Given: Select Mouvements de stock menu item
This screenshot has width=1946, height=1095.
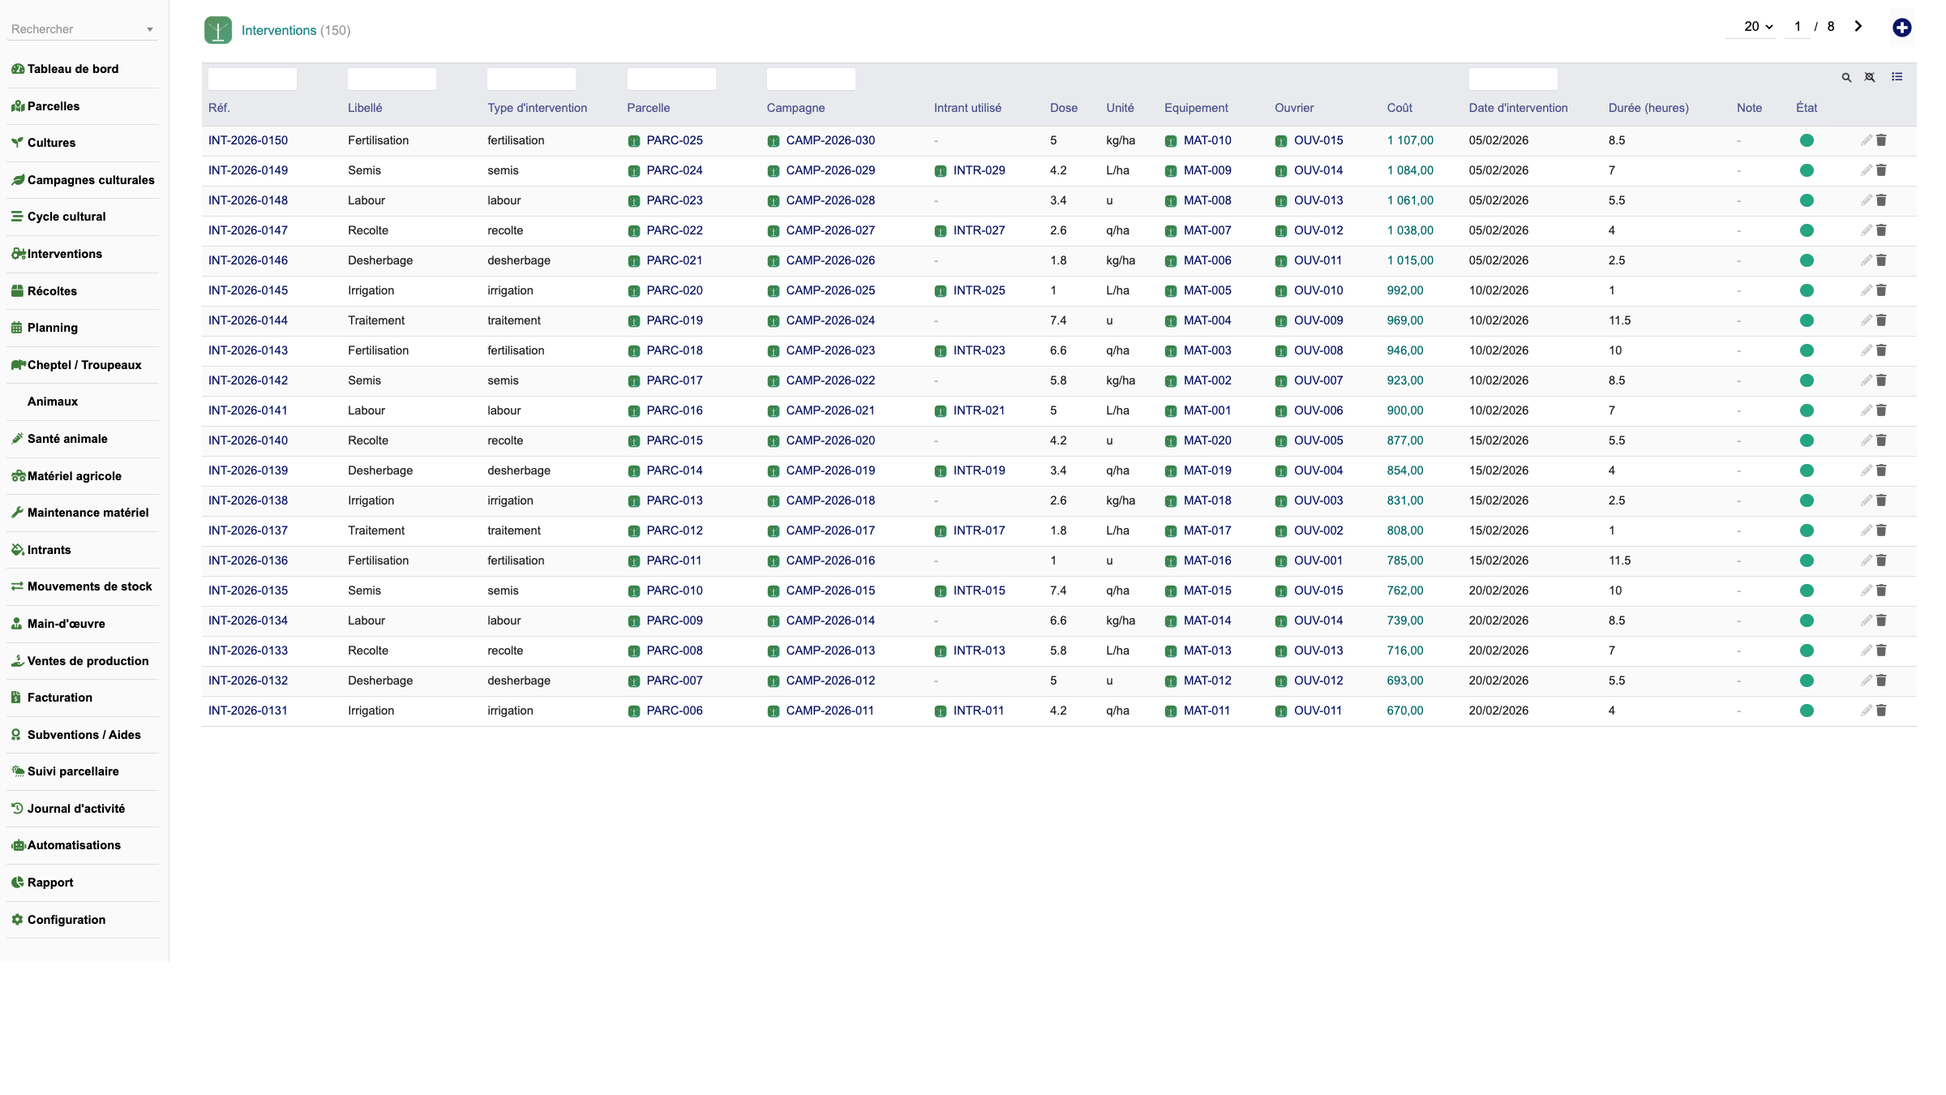Looking at the screenshot, I should [x=89, y=586].
